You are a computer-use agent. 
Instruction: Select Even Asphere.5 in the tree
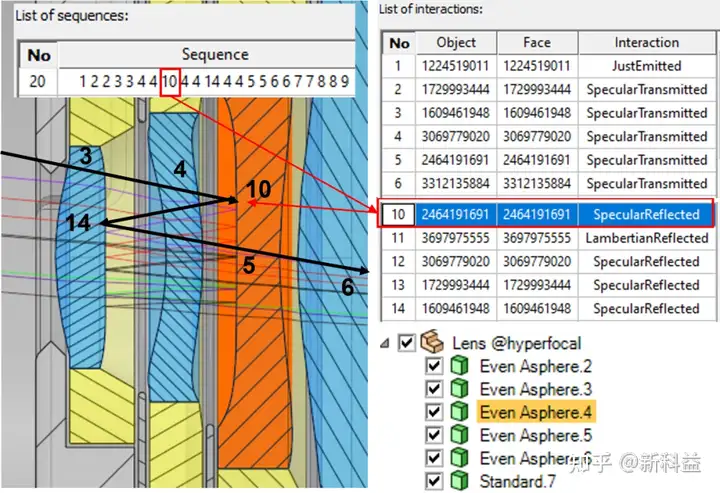click(535, 435)
